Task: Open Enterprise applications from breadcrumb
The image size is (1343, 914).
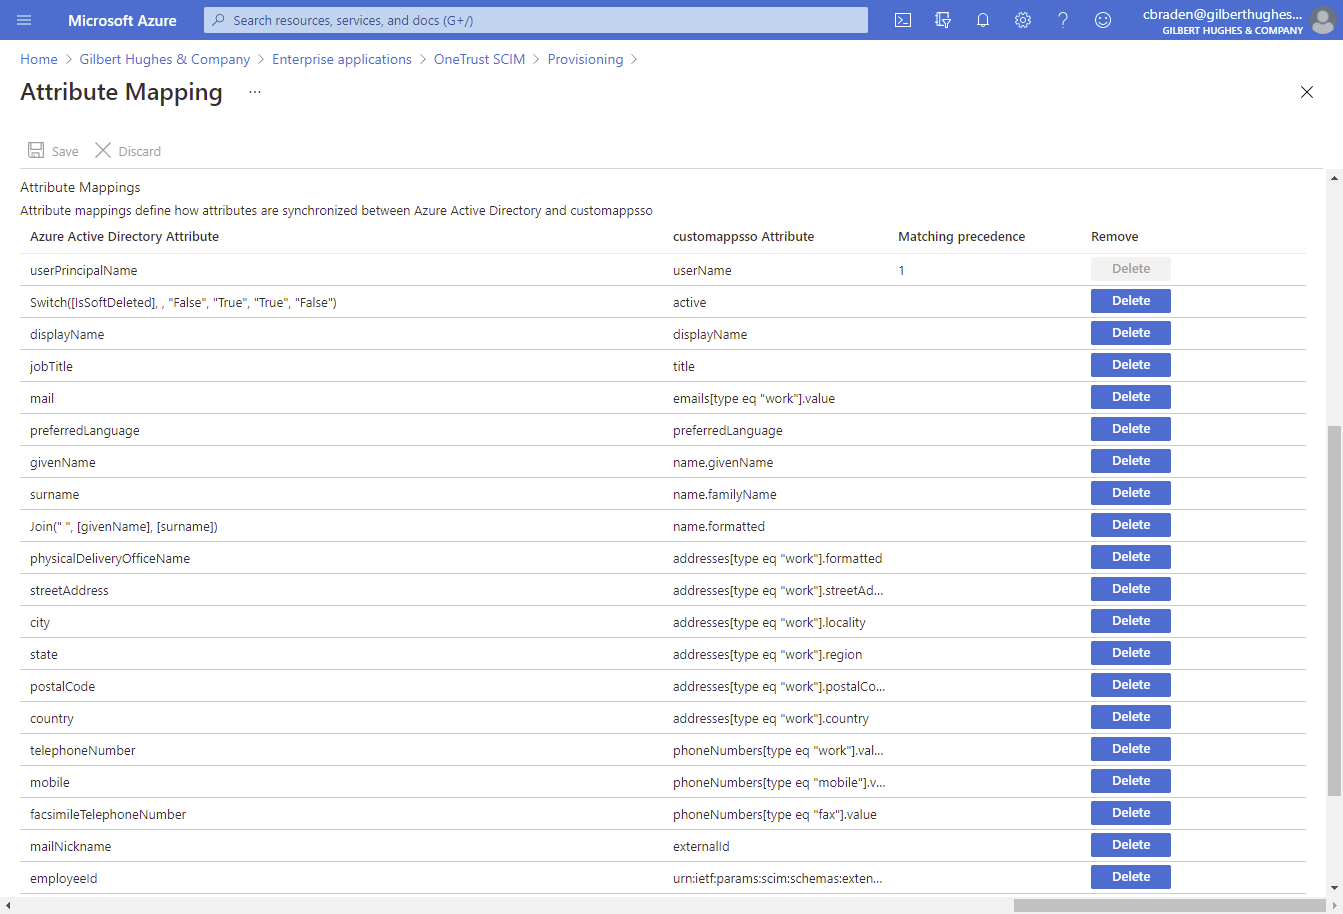Action: point(341,59)
